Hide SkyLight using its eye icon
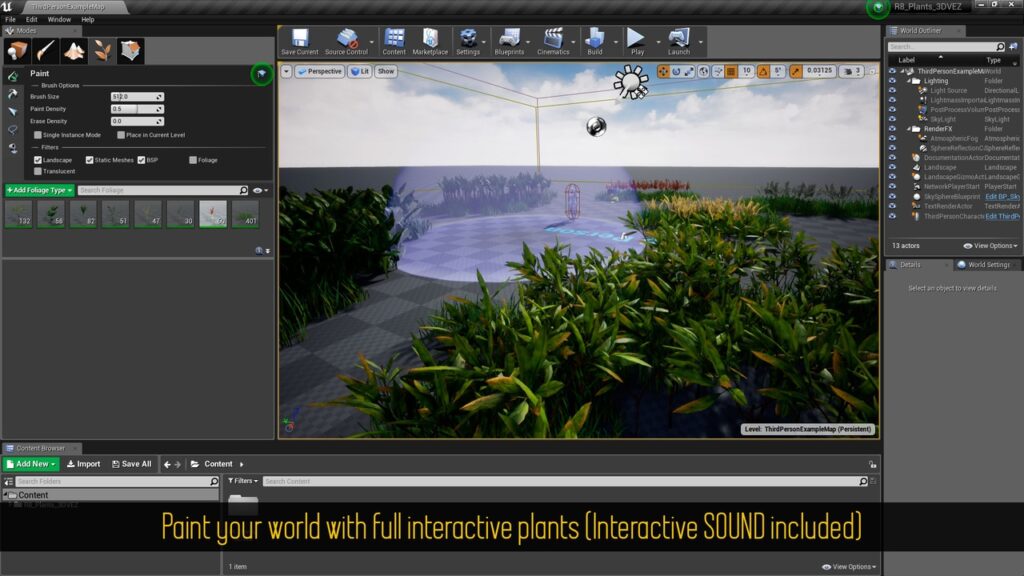 click(x=892, y=119)
